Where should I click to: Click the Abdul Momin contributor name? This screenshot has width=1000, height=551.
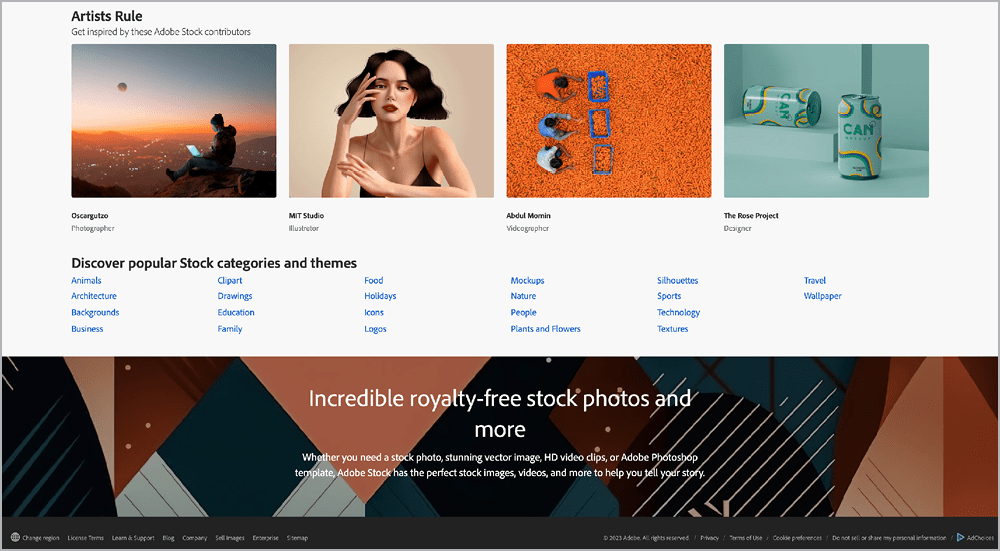529,216
